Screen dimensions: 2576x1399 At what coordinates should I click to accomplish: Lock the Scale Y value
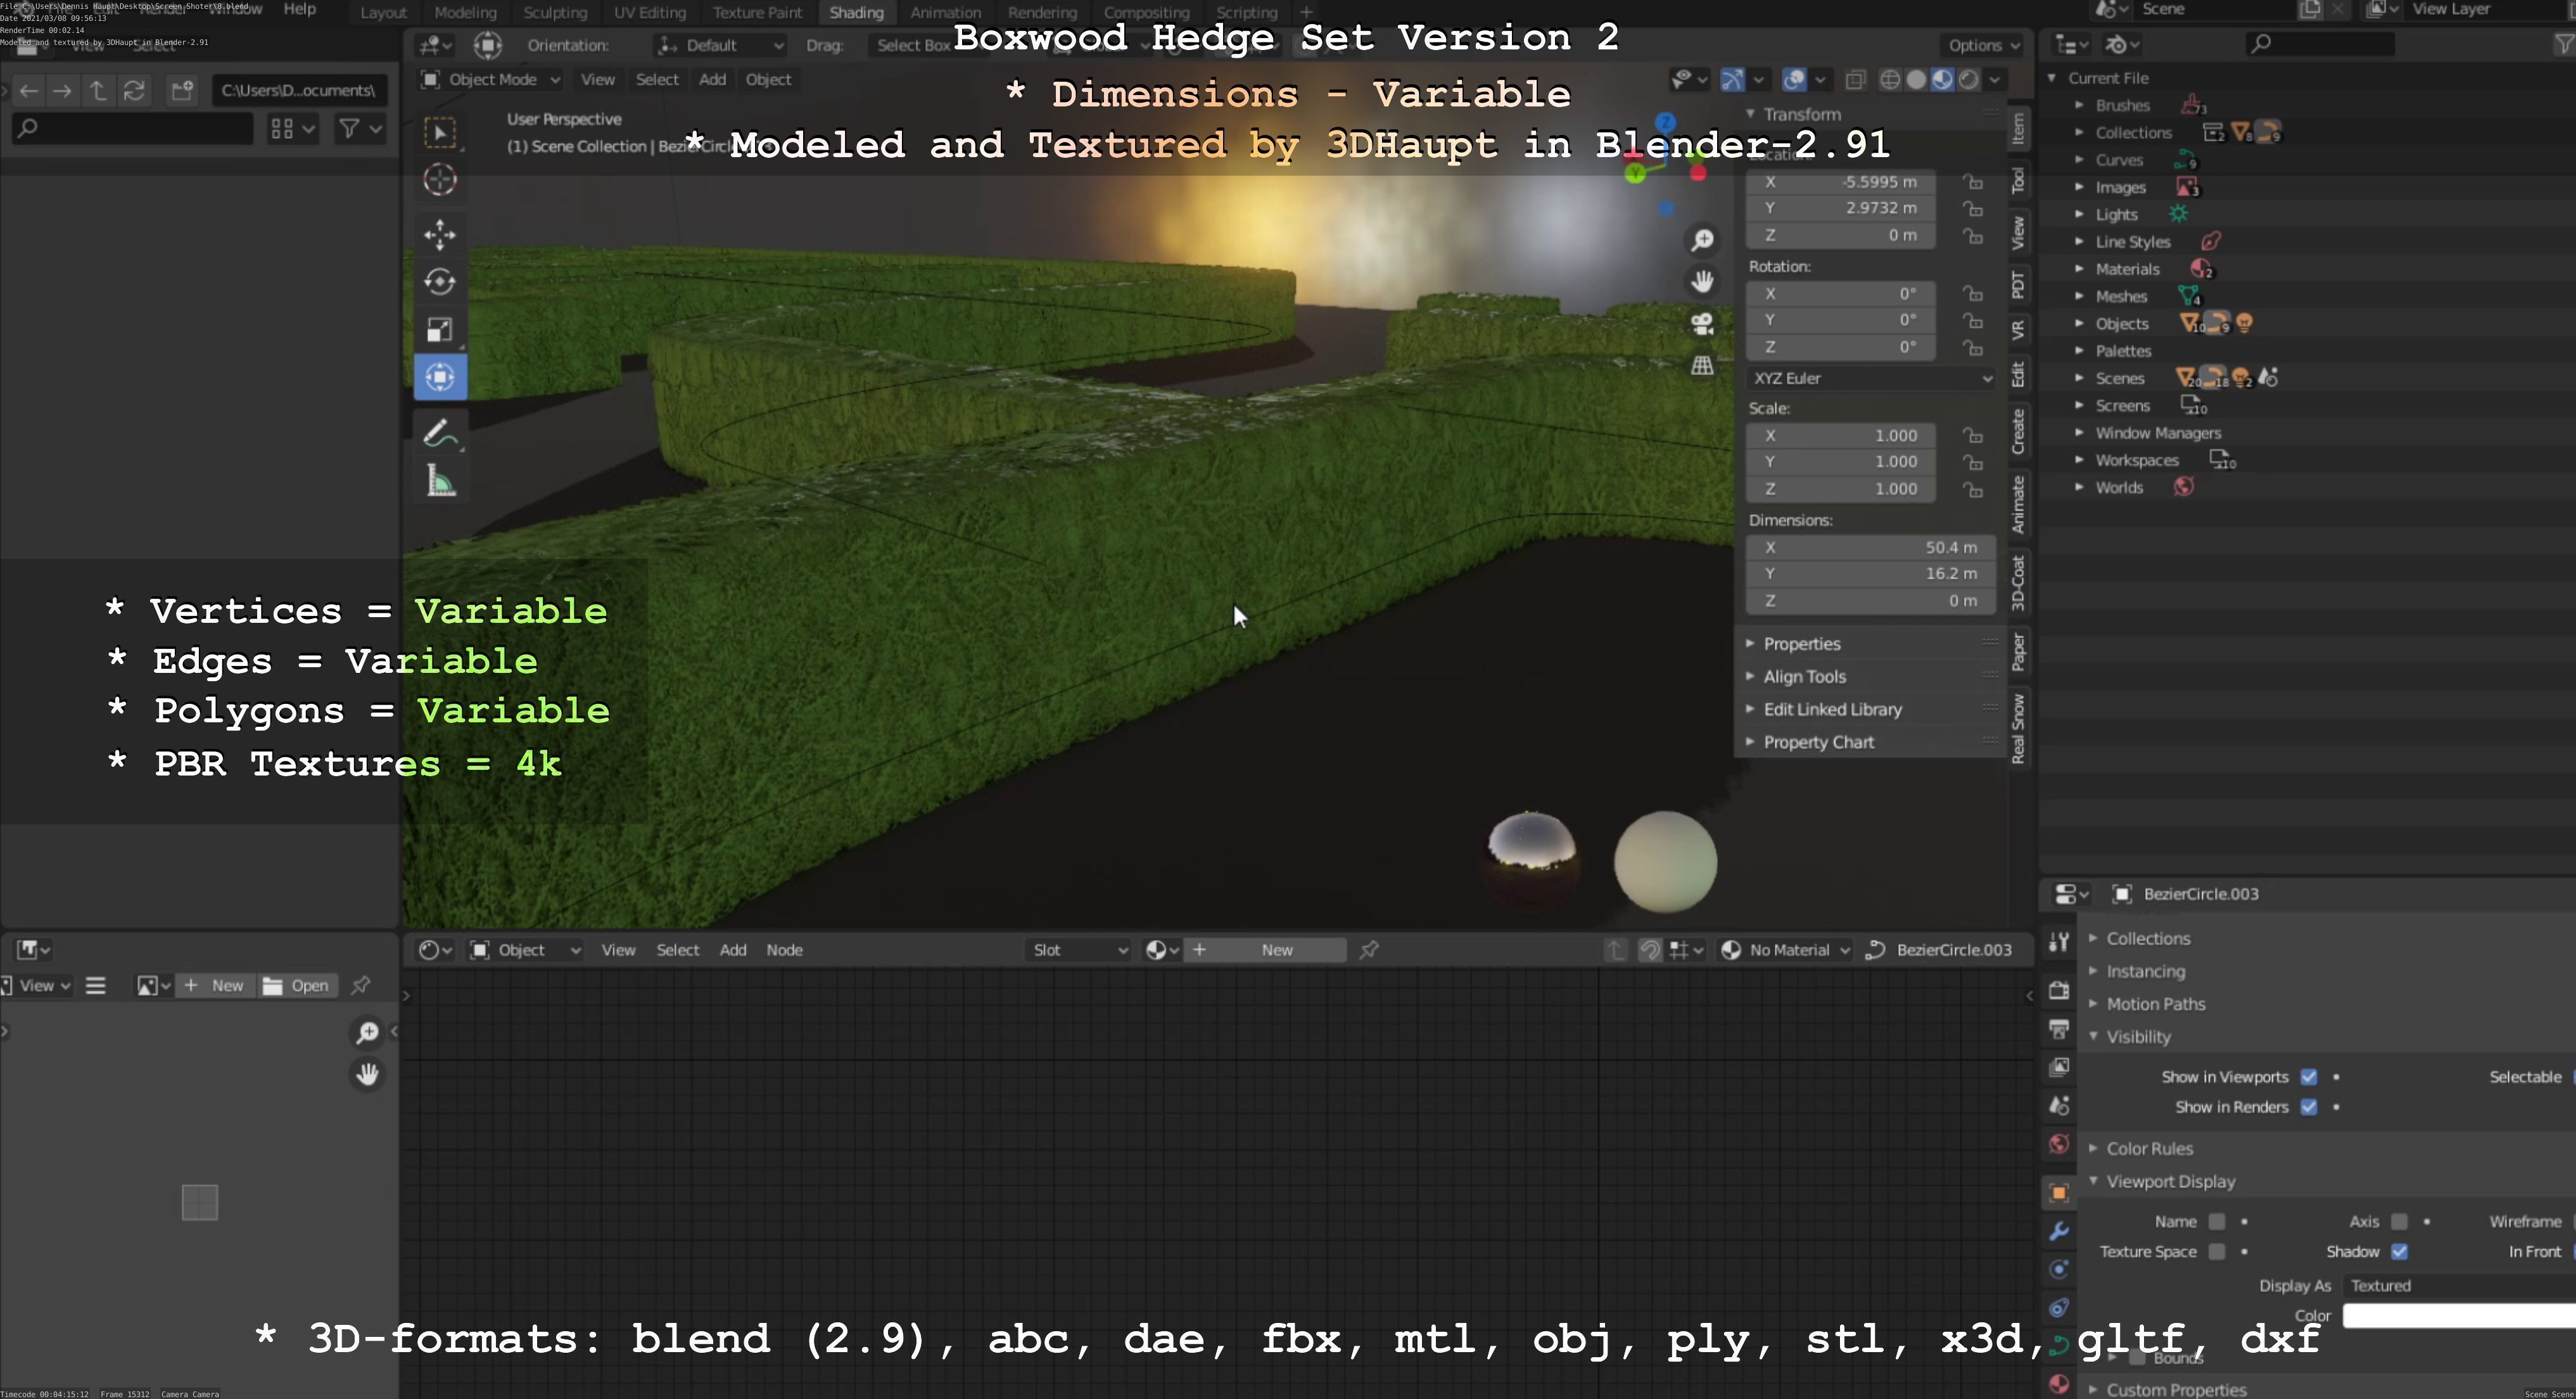click(x=1972, y=462)
